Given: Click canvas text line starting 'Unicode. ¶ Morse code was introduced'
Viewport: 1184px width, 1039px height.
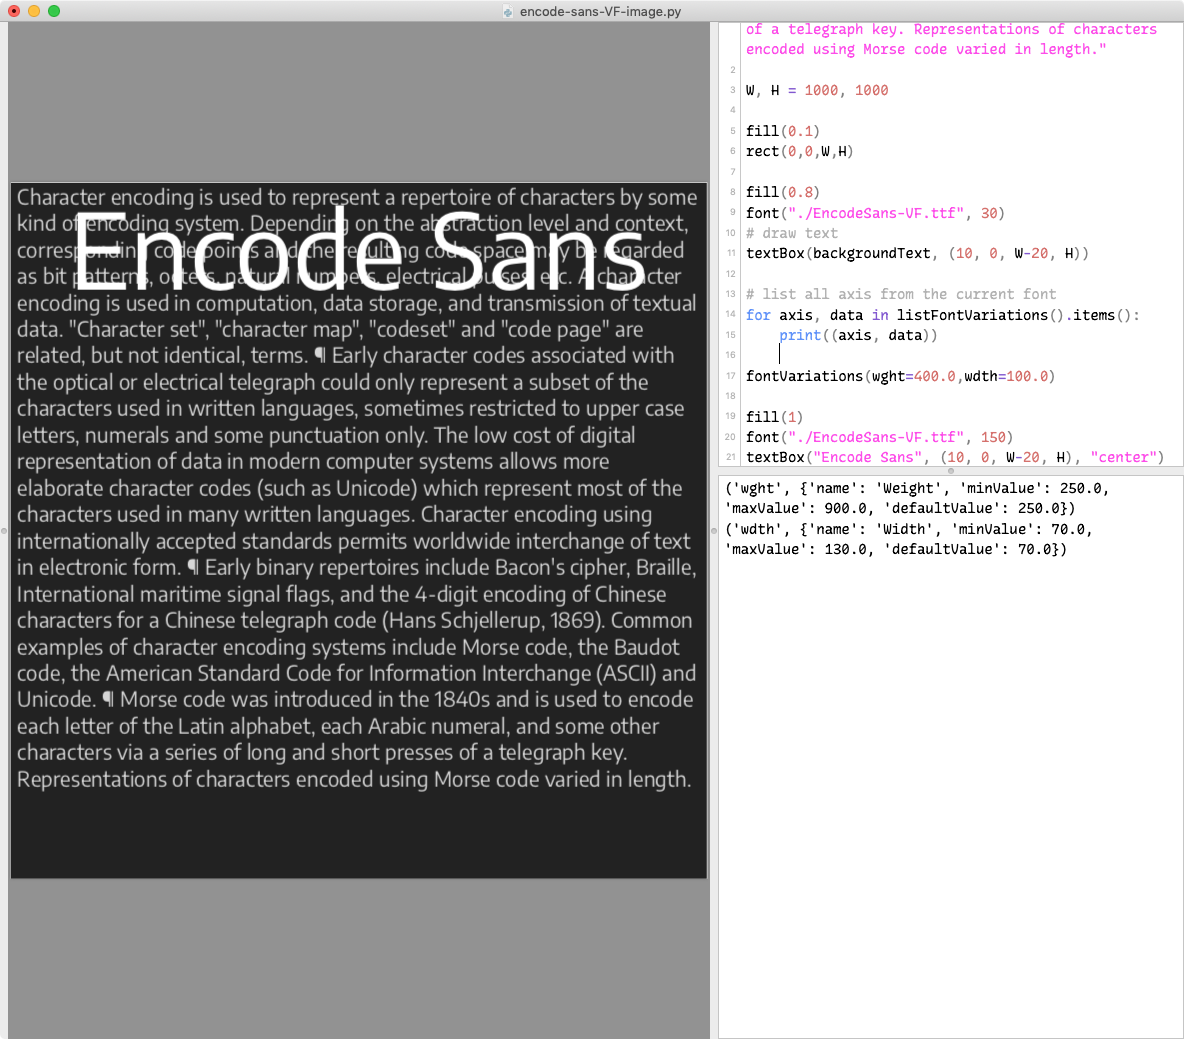Looking at the screenshot, I should tap(355, 699).
